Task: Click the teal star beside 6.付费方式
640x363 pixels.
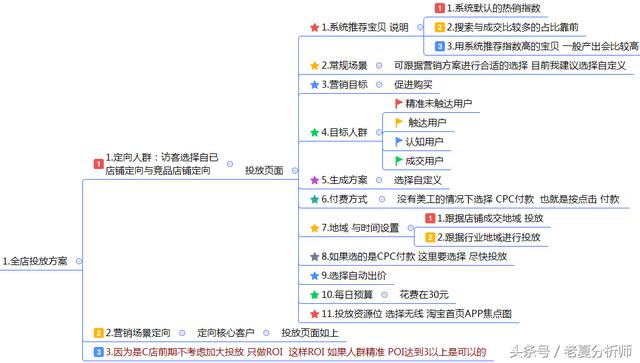Action: 314,199
